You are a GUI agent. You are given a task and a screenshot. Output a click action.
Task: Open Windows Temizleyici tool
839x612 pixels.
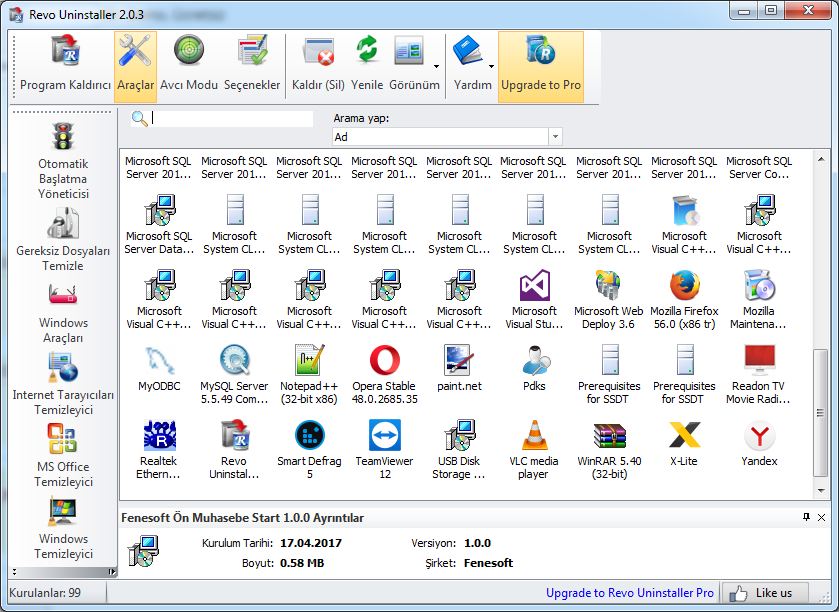tap(63, 529)
